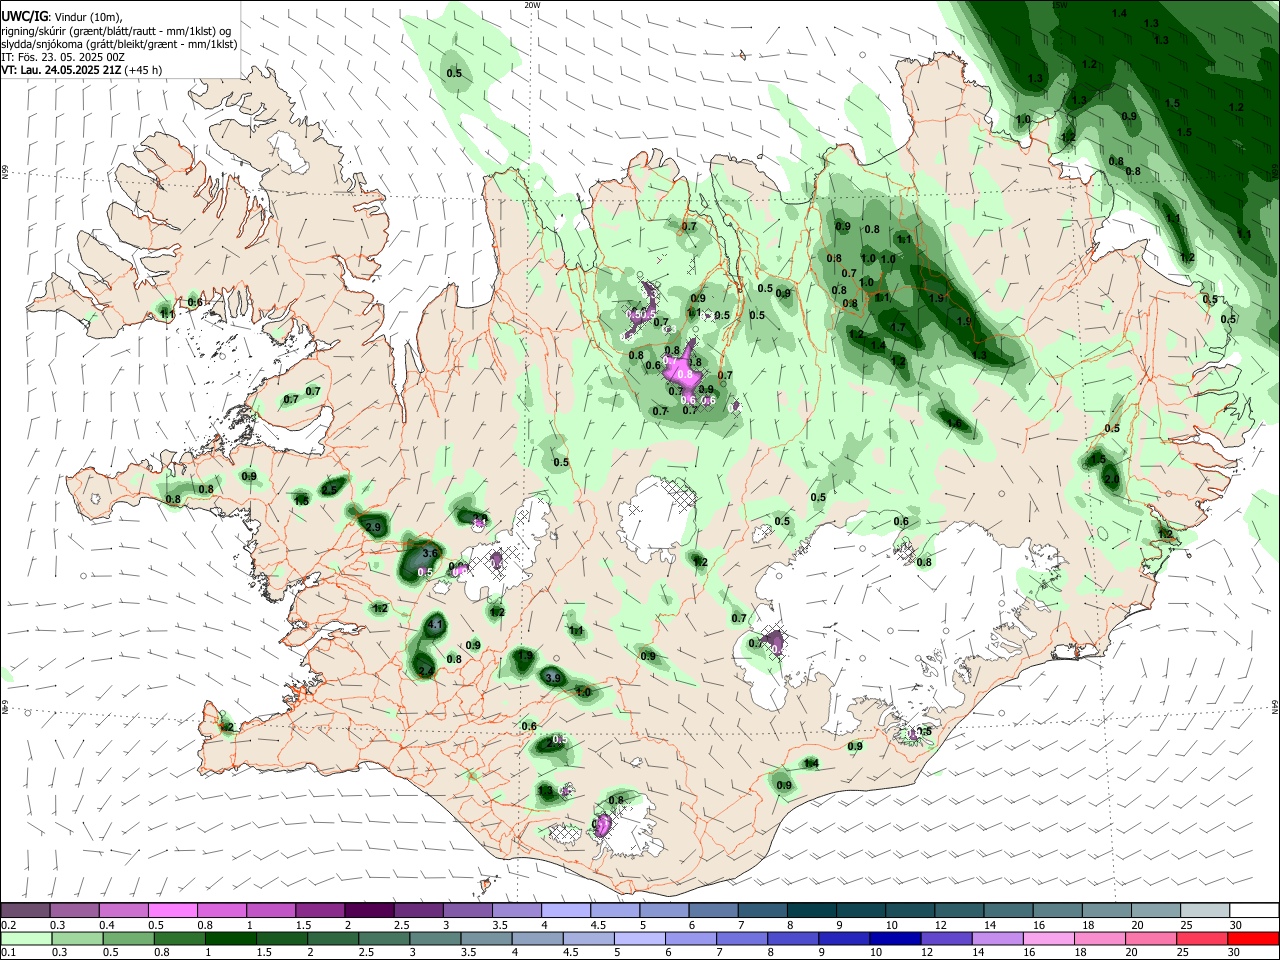The image size is (1280, 960).
Task: Select the '0.4' label in the upper legend row
Action: [x=106, y=925]
